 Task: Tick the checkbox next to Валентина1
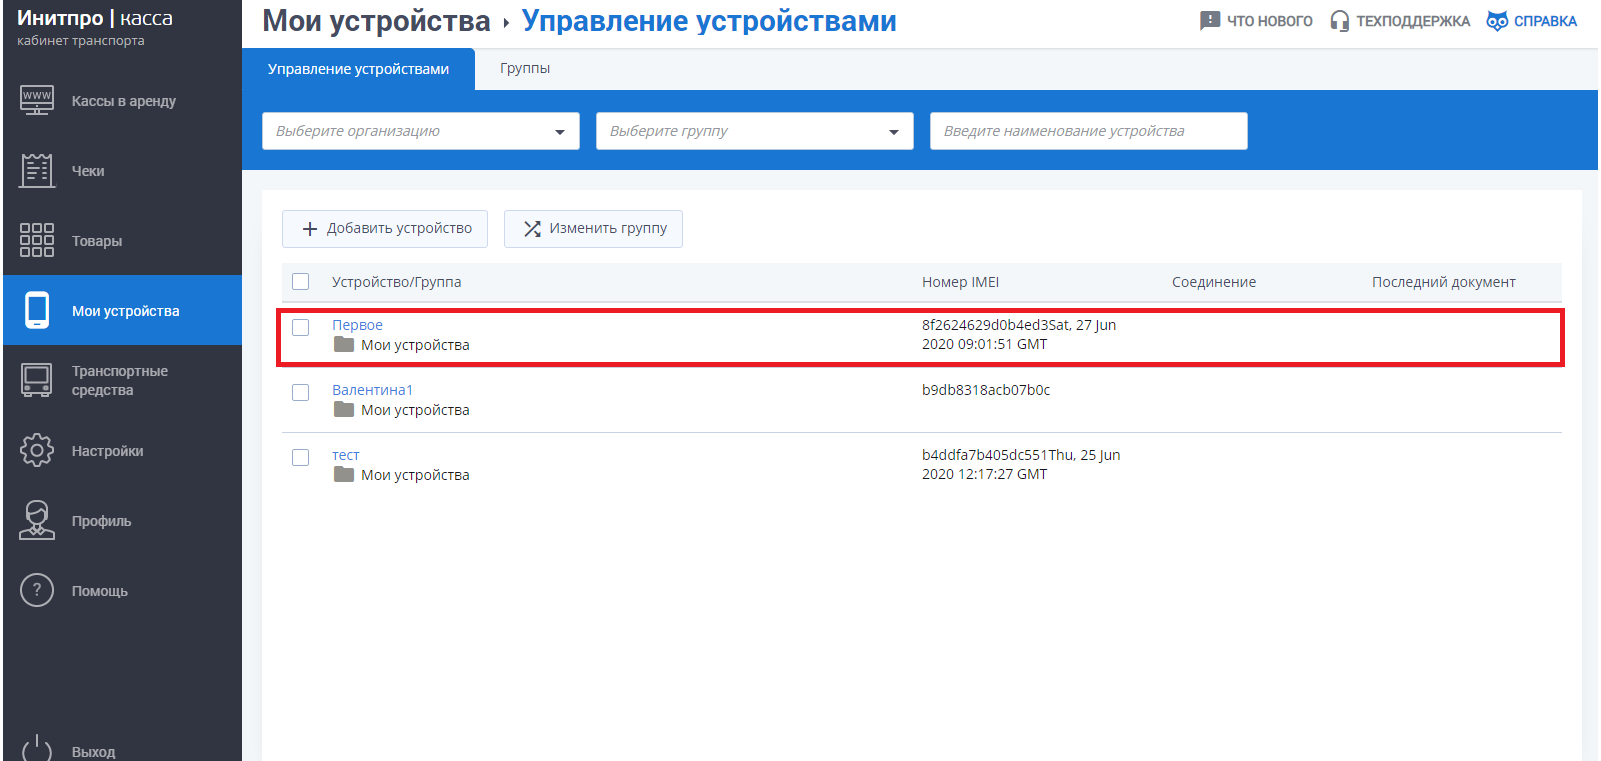tap(301, 392)
